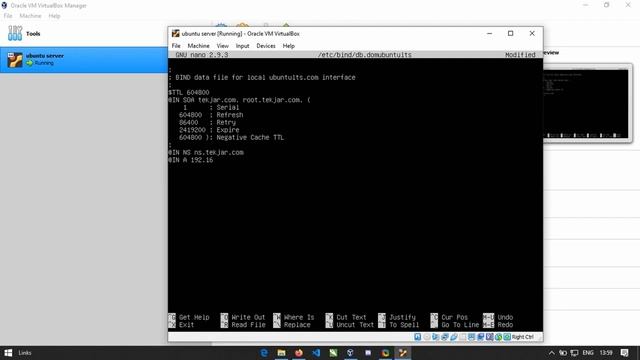Open the Chrome icon on taskbar
Image resolution: width=640 pixels, height=360 pixels.
[x=385, y=353]
